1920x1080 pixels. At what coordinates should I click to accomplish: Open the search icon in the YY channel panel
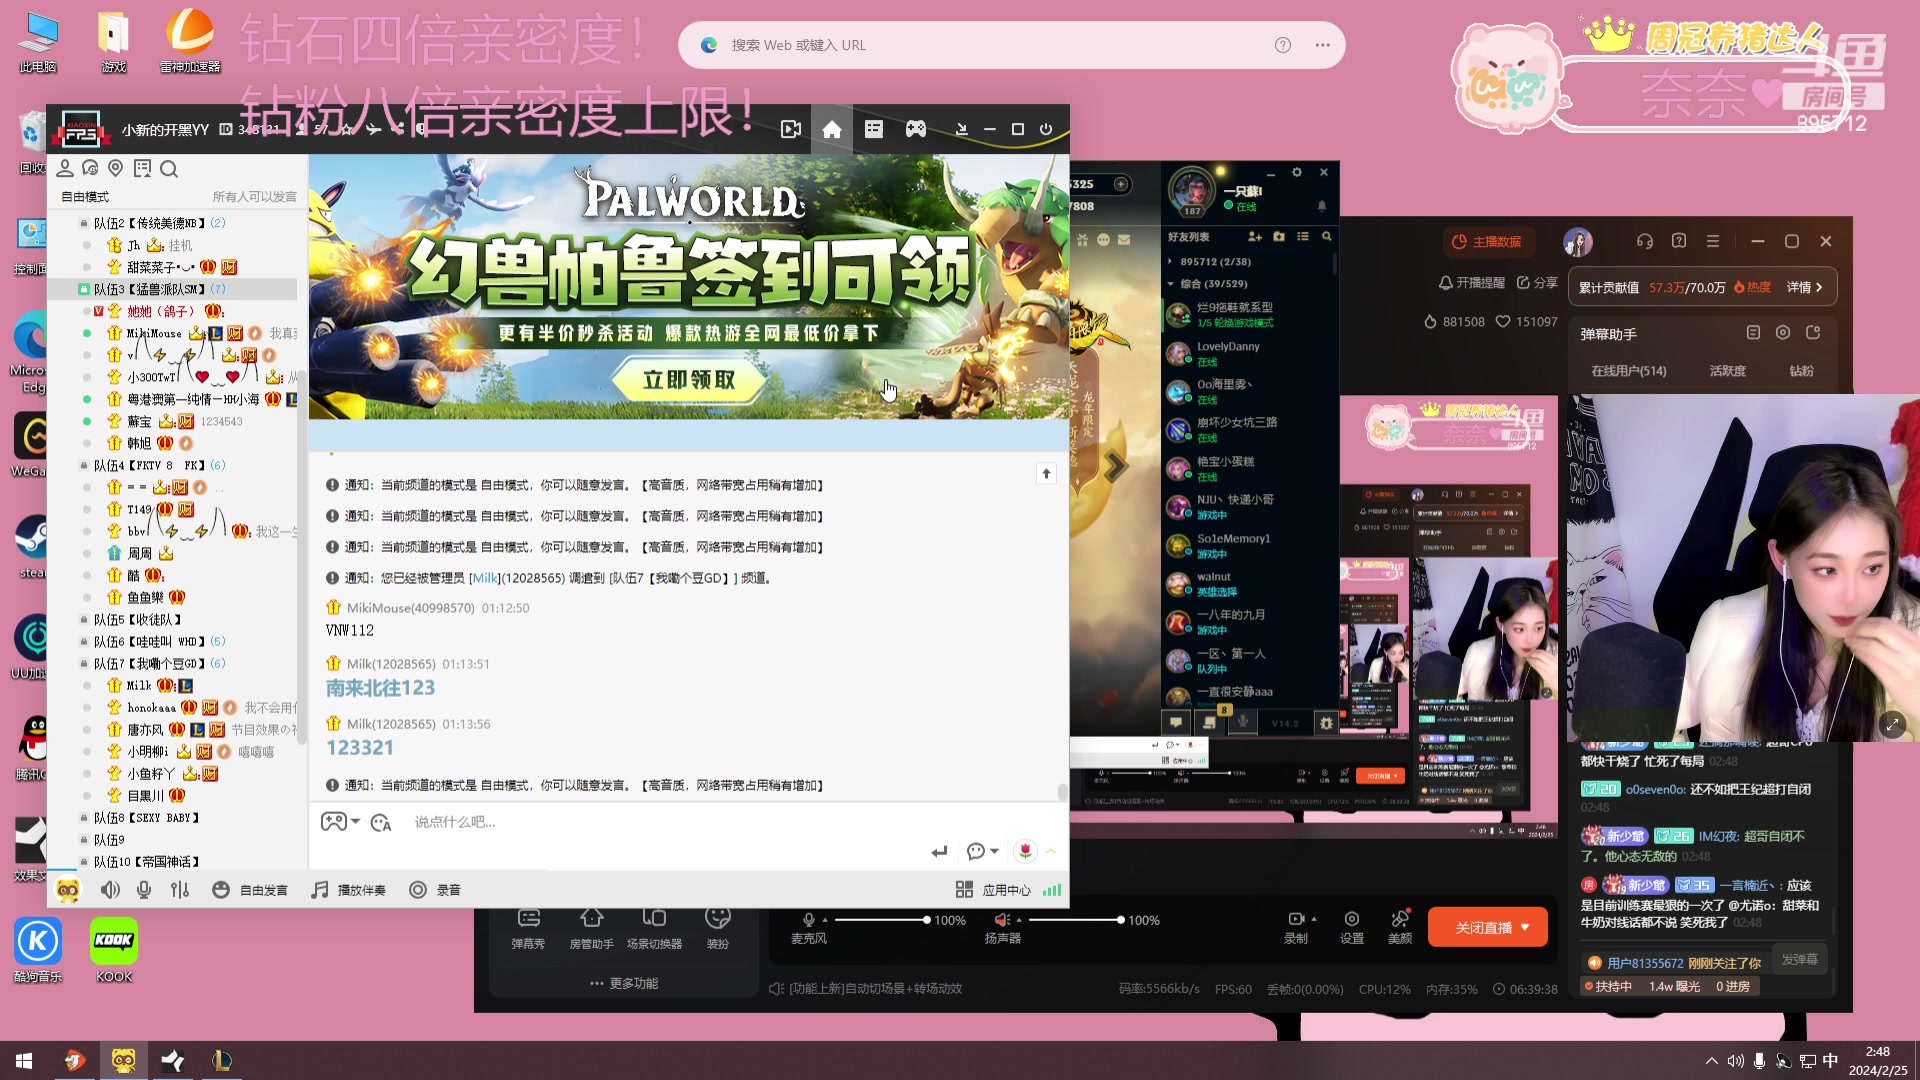(x=170, y=168)
